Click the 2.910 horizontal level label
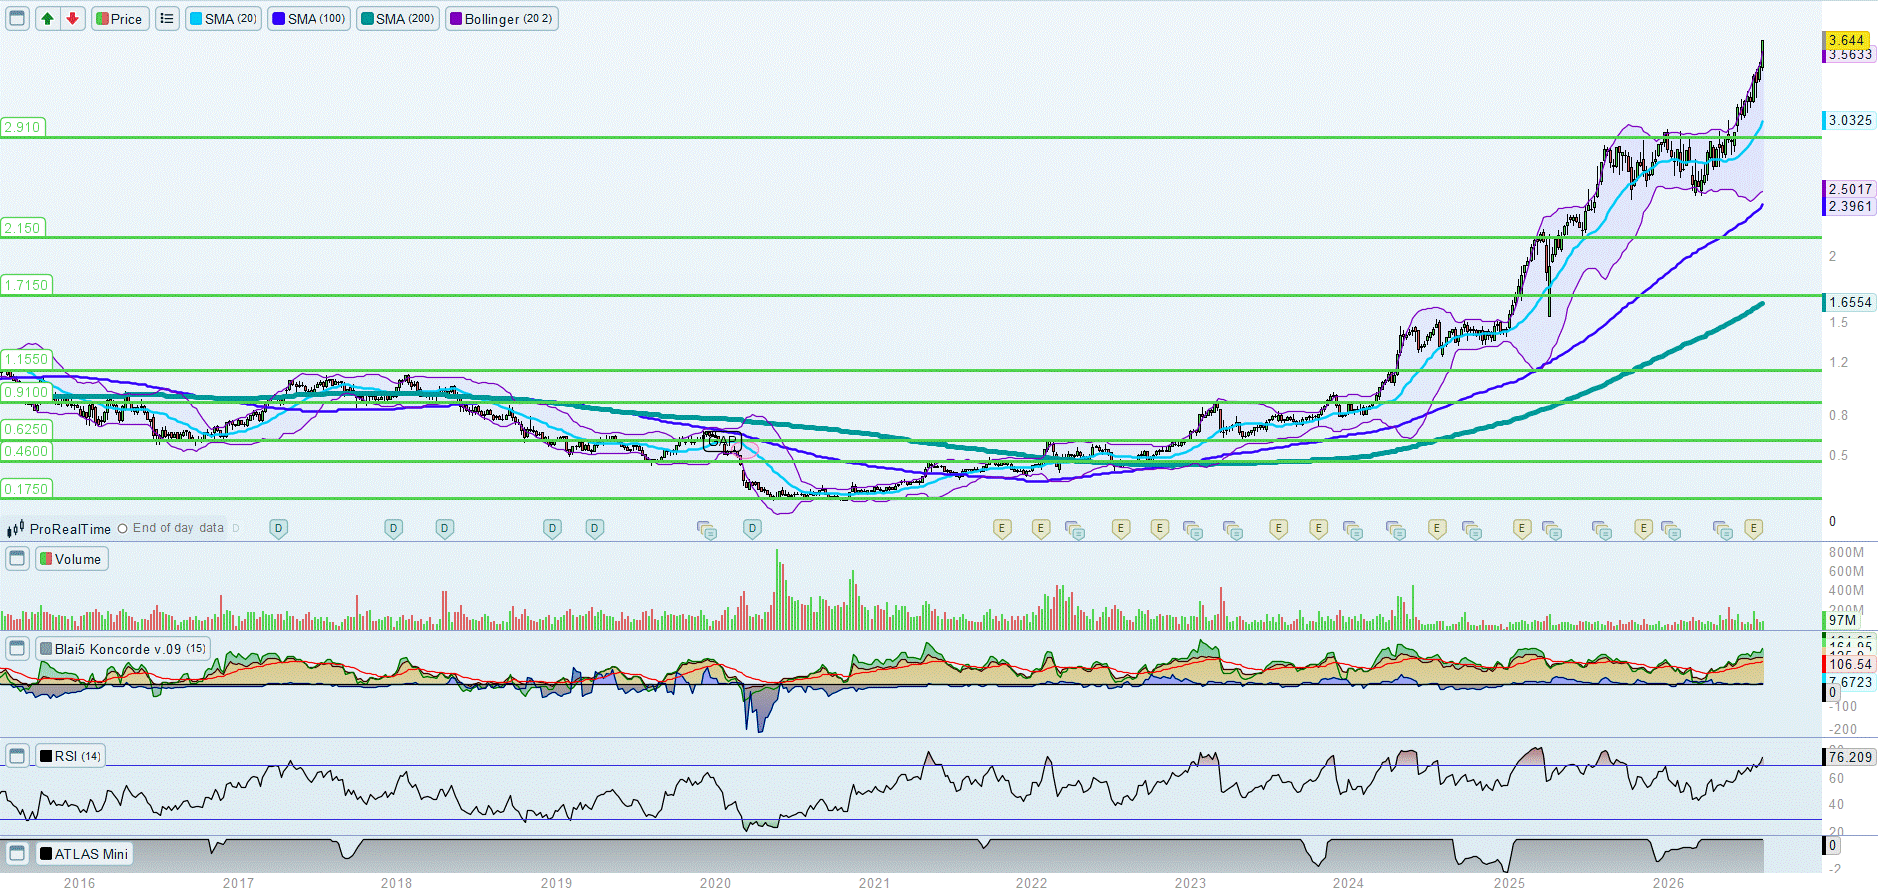This screenshot has width=1878, height=892. [22, 126]
